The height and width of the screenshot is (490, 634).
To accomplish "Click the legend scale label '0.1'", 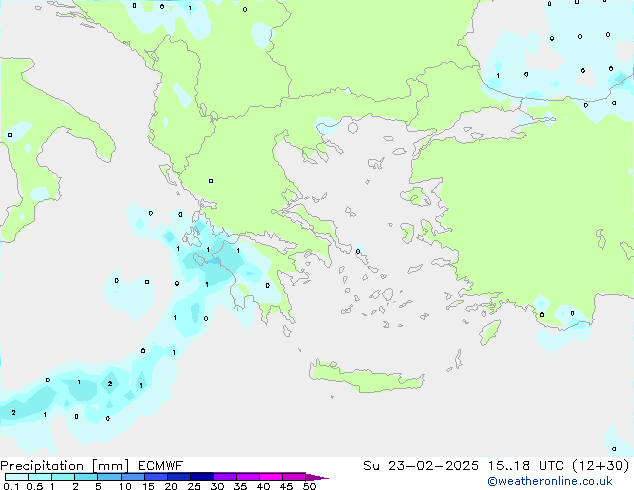I will tap(11, 486).
